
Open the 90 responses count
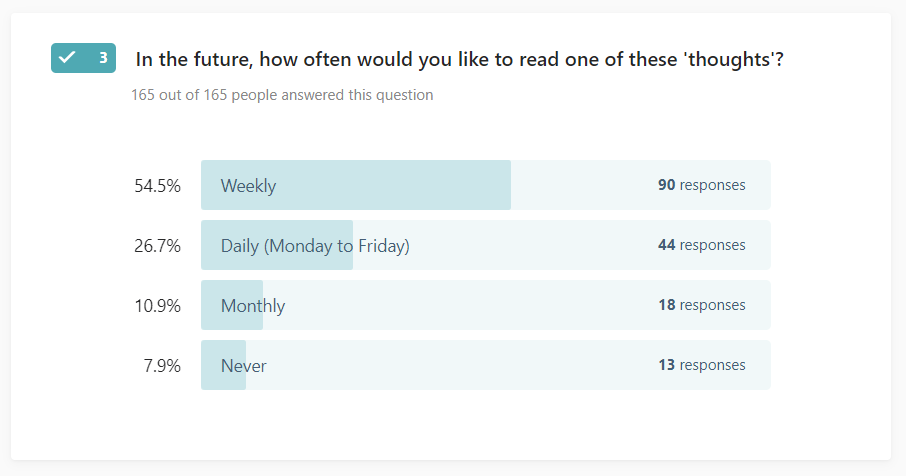click(x=701, y=185)
